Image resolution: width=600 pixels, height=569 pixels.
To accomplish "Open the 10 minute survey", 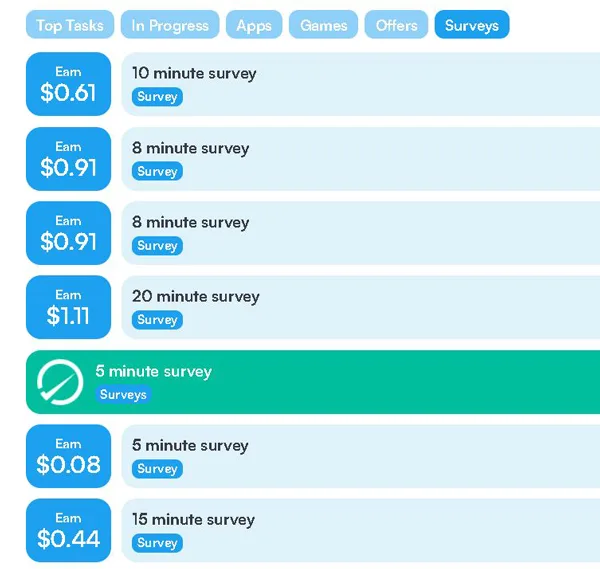I will pos(360,84).
